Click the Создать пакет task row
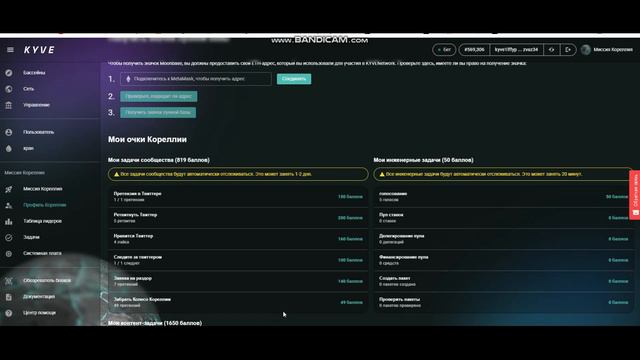This screenshot has width=640, height=360. 504,281
